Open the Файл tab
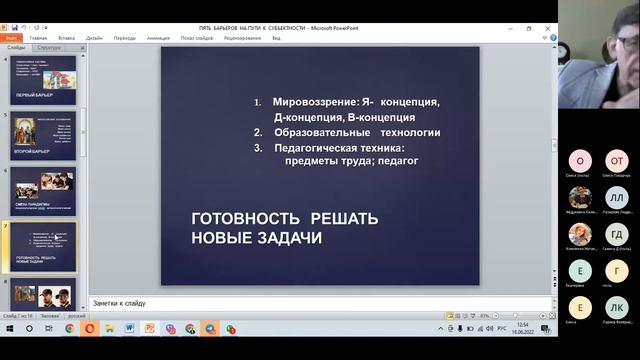Image resolution: width=640 pixels, height=360 pixels. click(x=11, y=38)
